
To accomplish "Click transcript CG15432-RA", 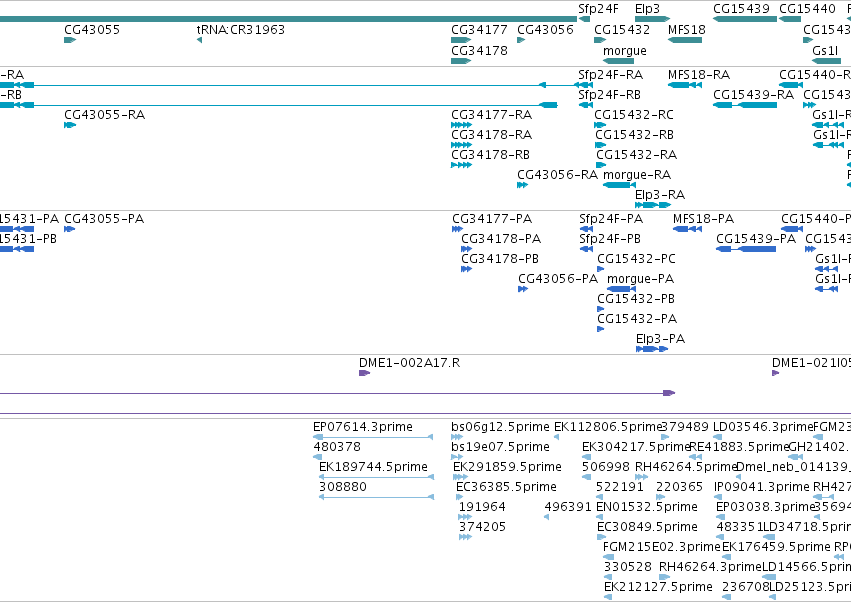I will click(637, 155).
